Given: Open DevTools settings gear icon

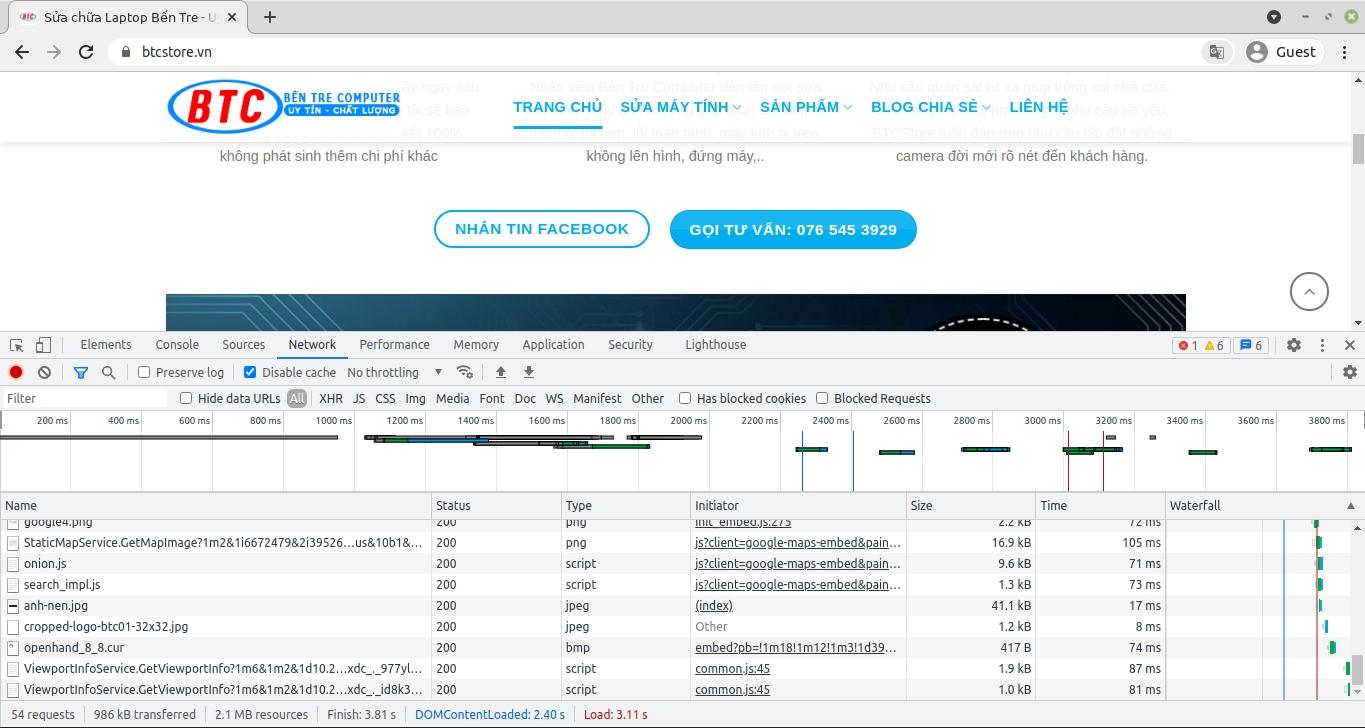Looking at the screenshot, I should coord(1294,345).
